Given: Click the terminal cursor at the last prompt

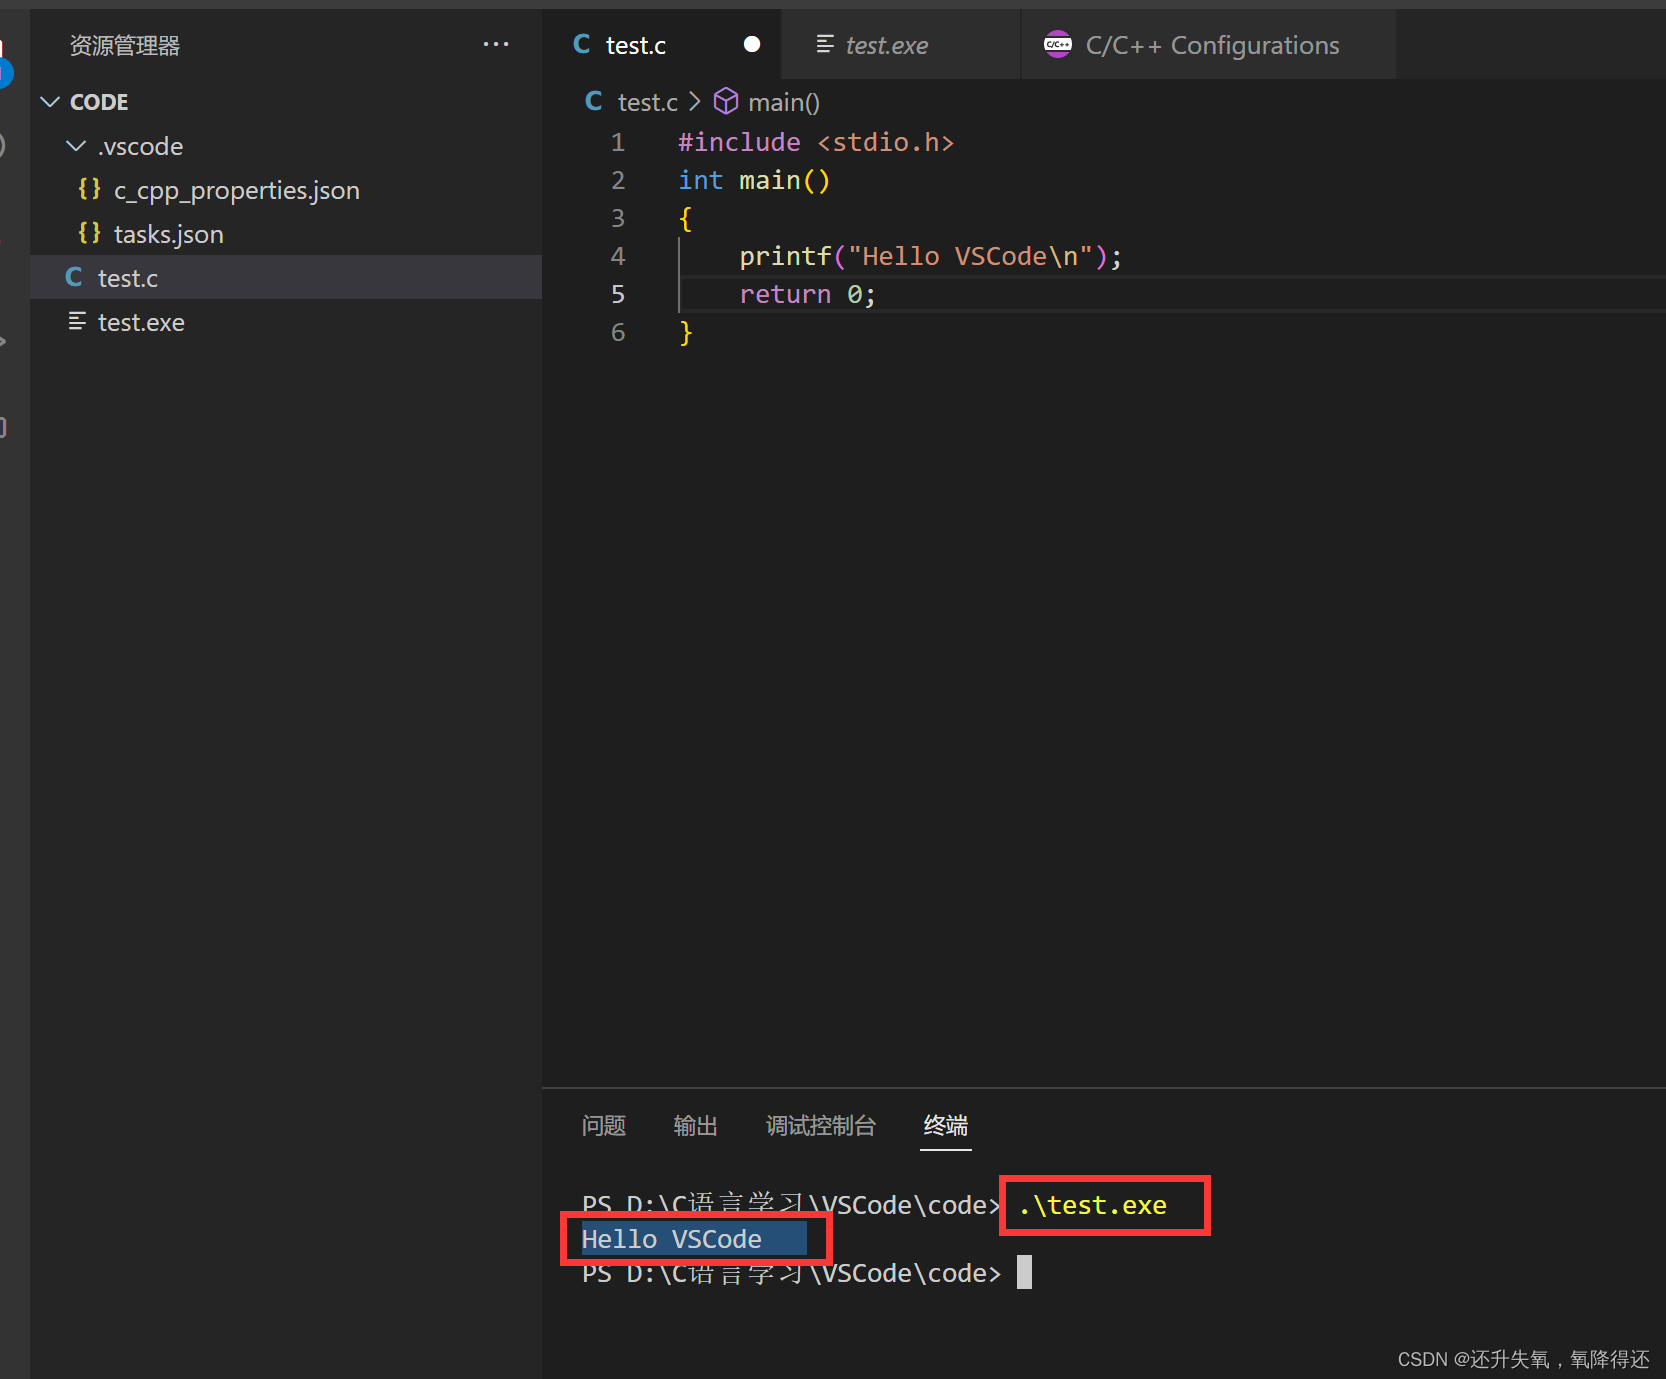Looking at the screenshot, I should pos(1024,1272).
